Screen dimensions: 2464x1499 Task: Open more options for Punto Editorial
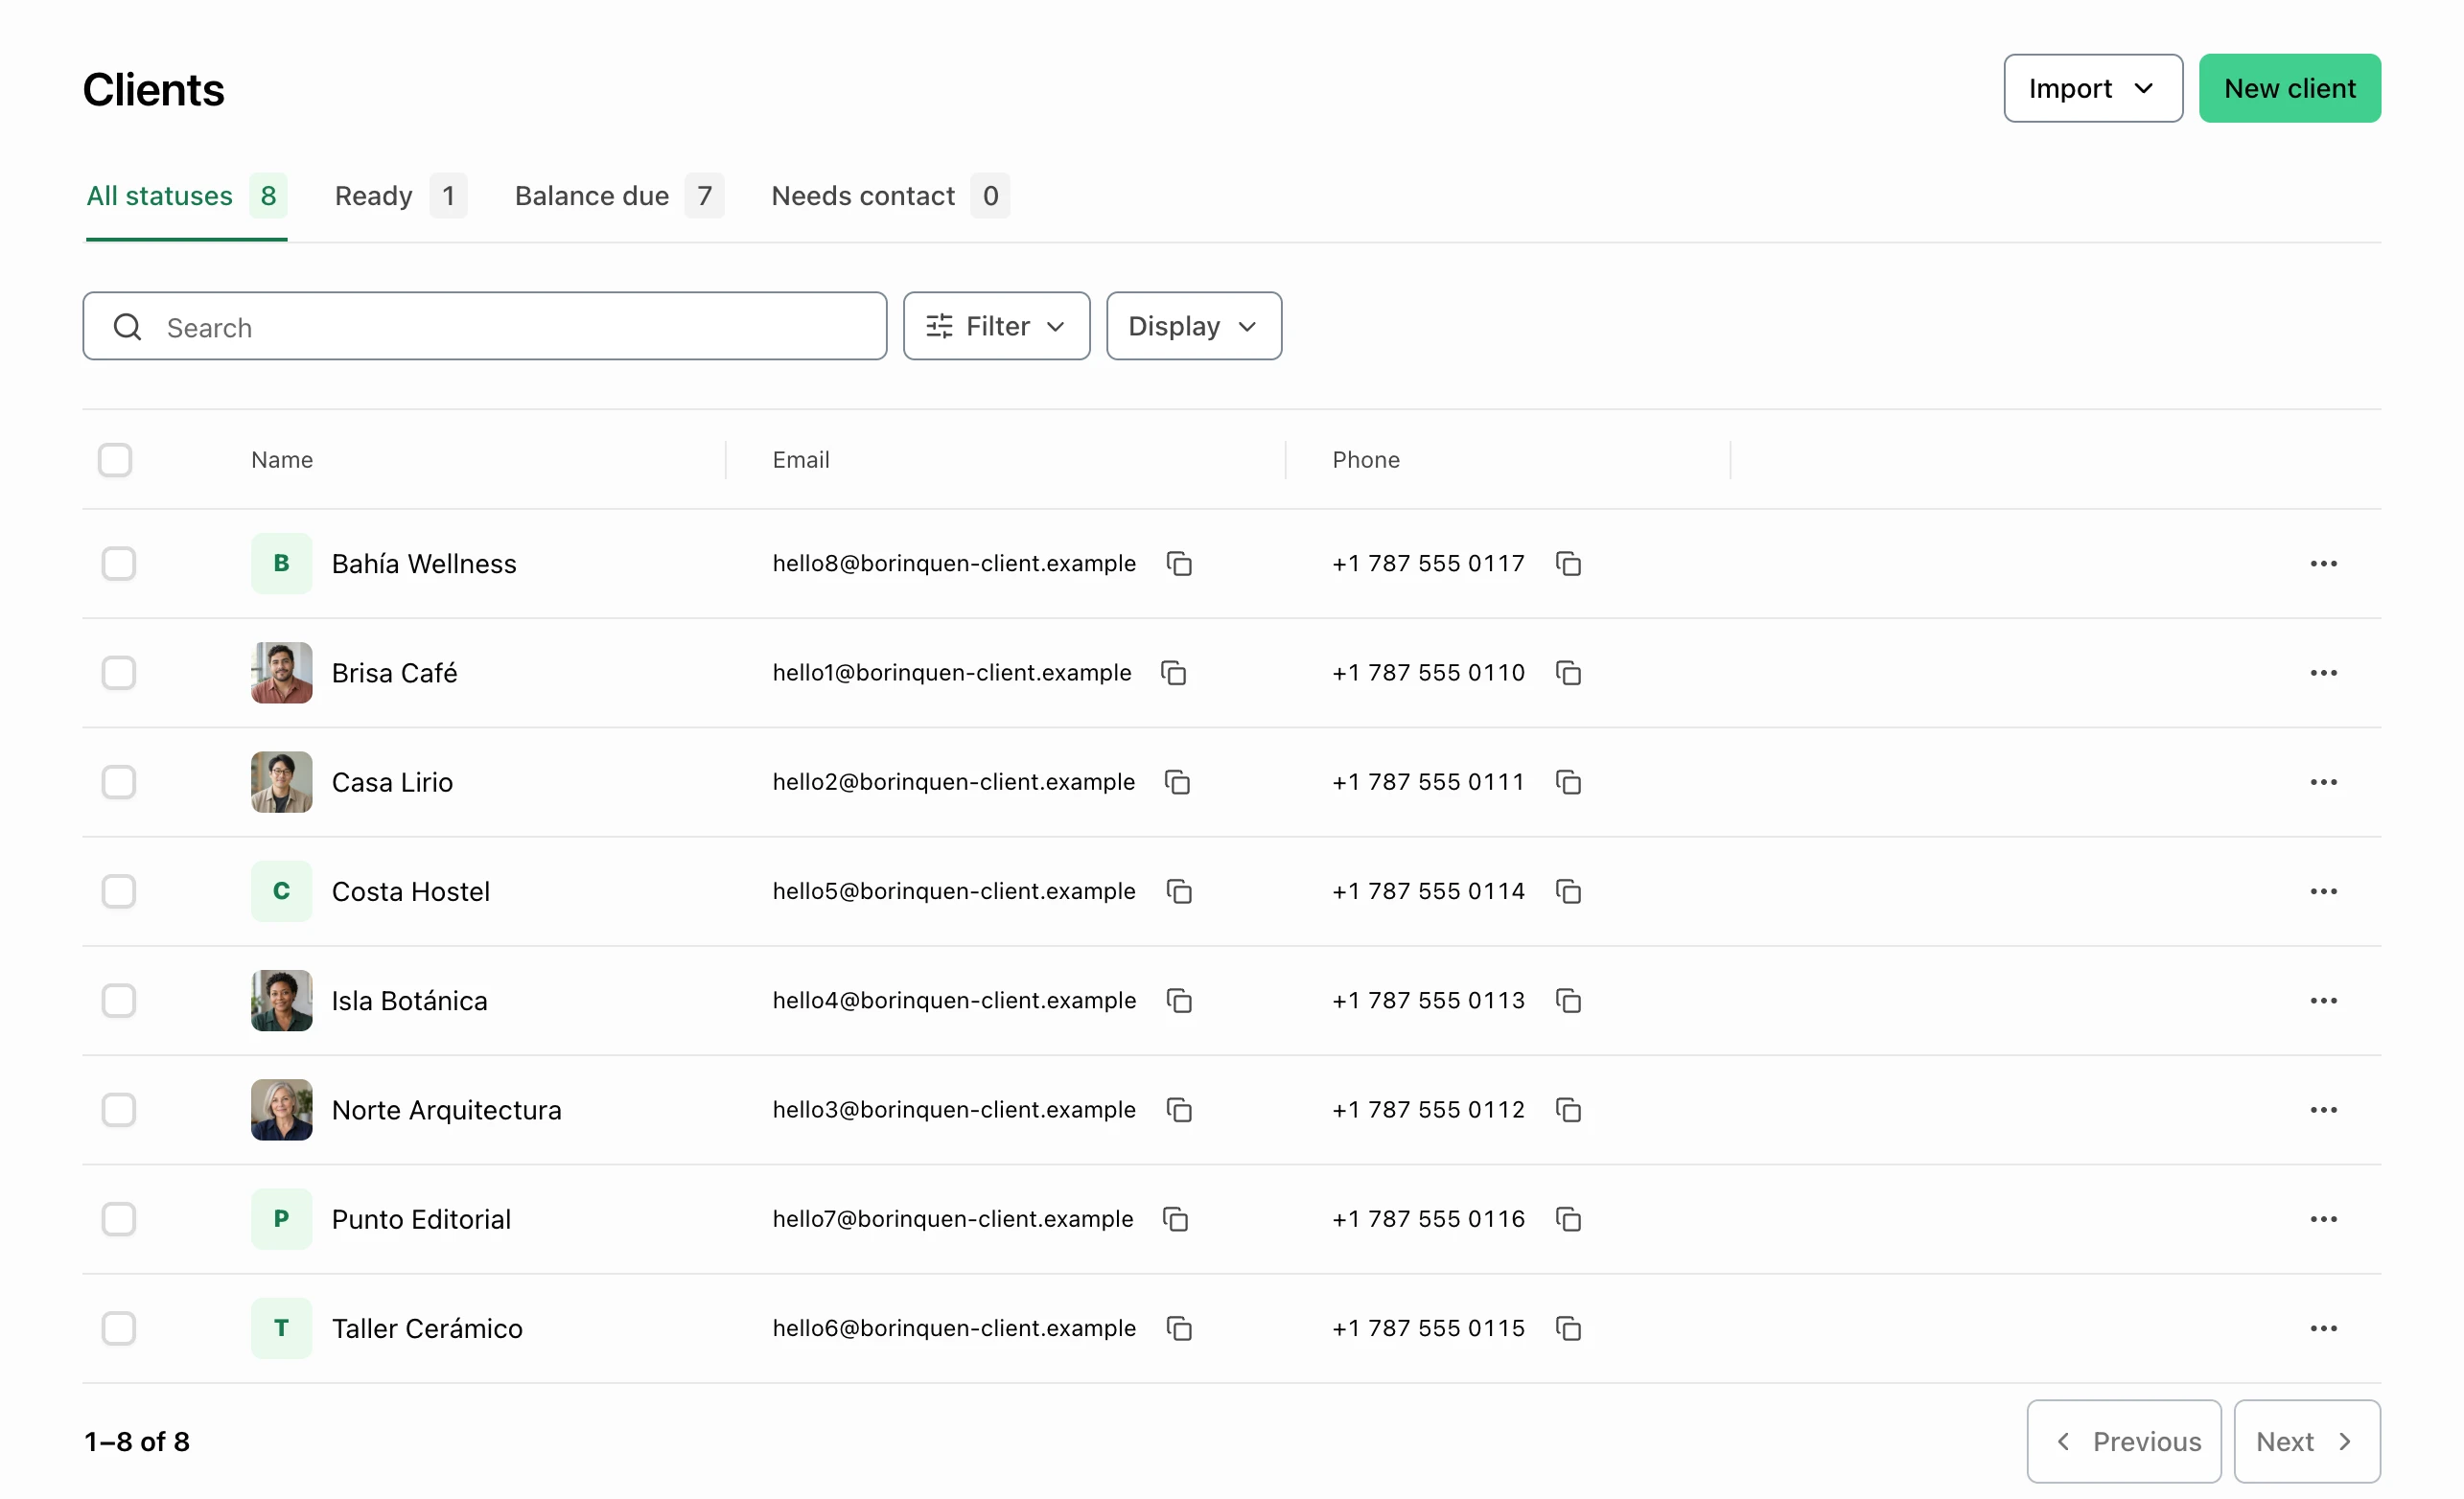coord(2323,1219)
